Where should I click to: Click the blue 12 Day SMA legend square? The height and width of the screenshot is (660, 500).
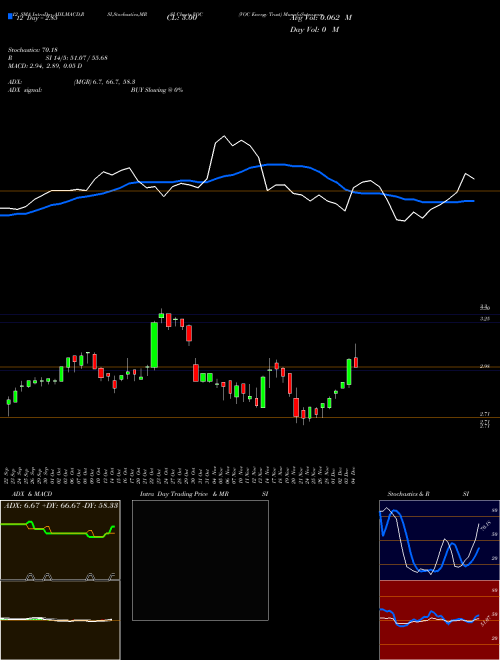11,17
